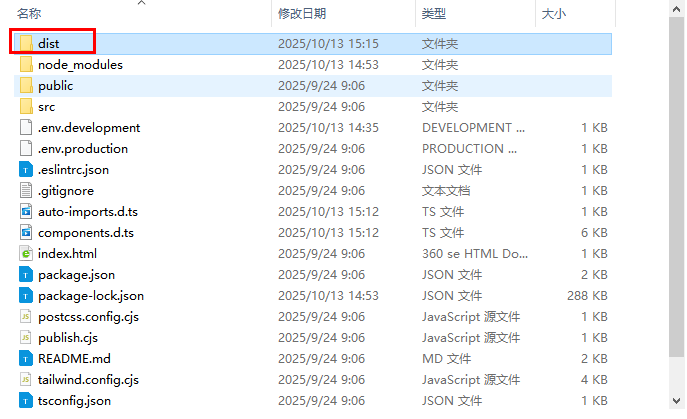
Task: Select the file name '.gitignore'
Action: click(66, 191)
